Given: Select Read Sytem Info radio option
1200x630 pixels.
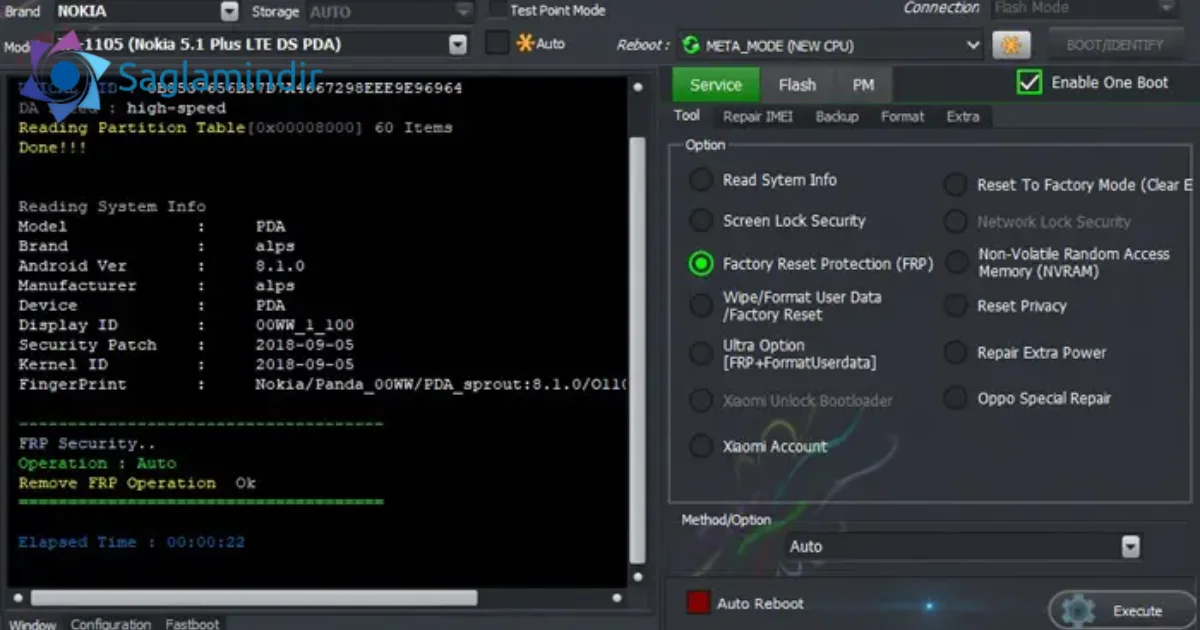Looking at the screenshot, I should point(701,180).
